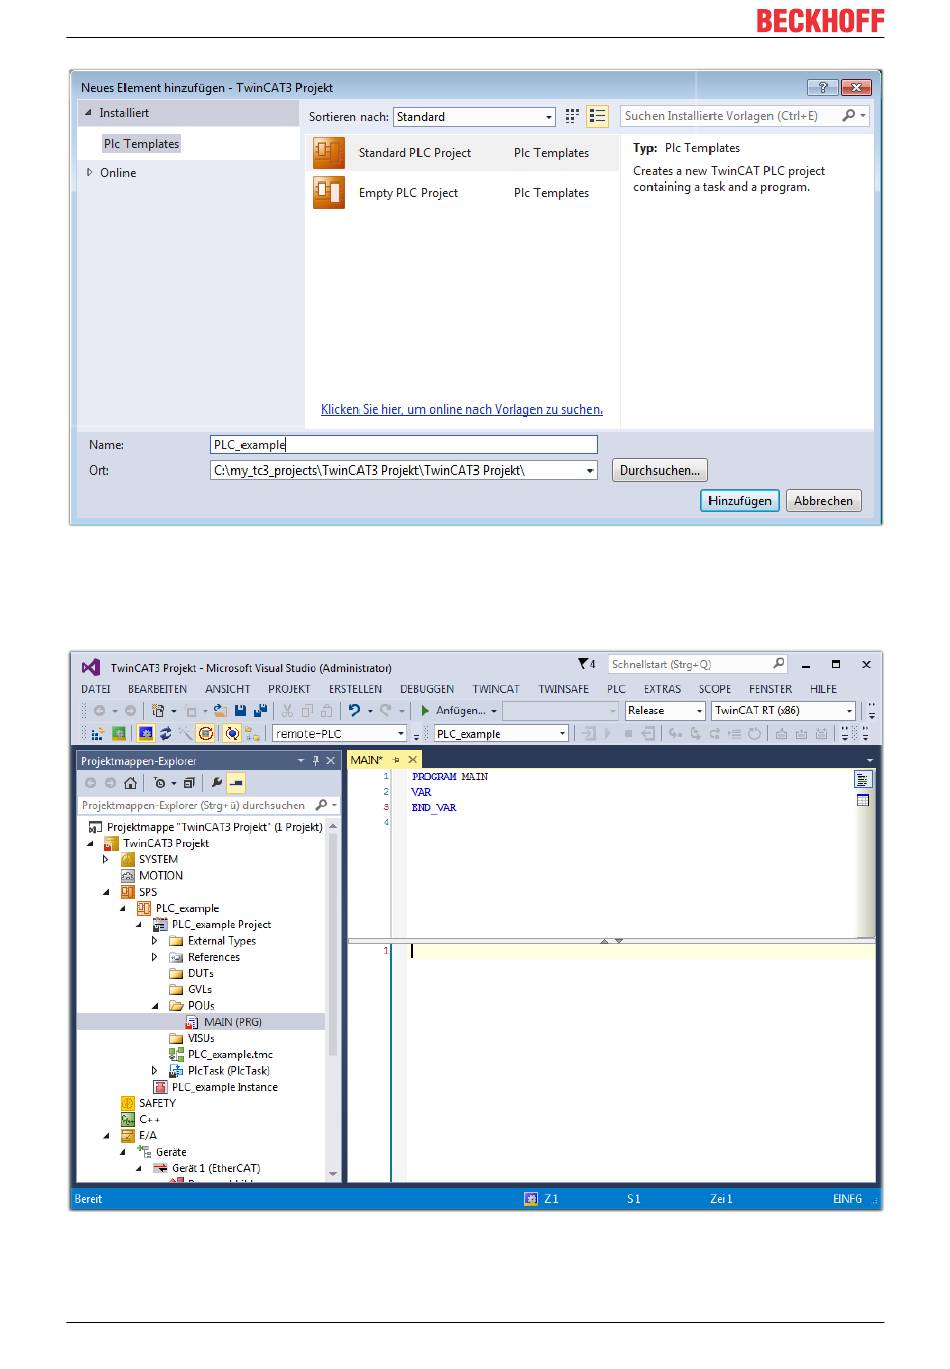Select MAIN (PRG) in the tree
Image resolution: width=950 pixels, height=1369 pixels.
pyautogui.click(x=233, y=1022)
